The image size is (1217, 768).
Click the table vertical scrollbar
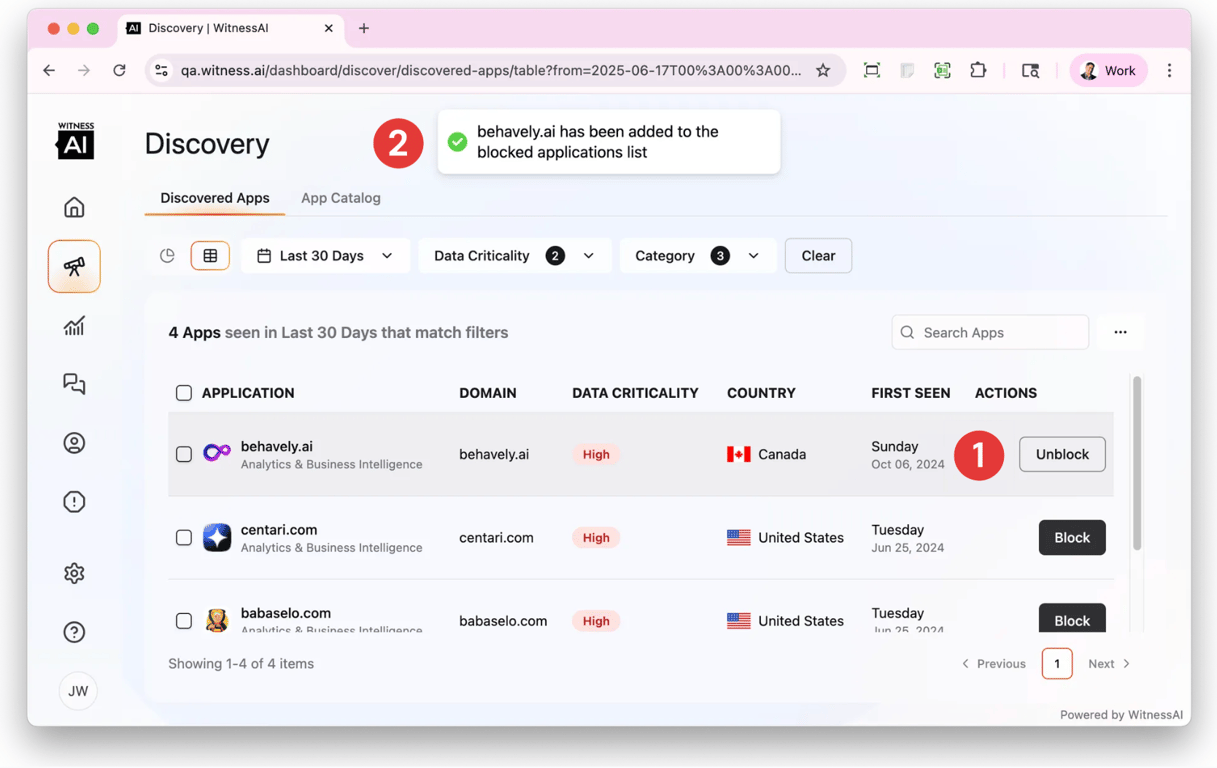[x=1137, y=463]
